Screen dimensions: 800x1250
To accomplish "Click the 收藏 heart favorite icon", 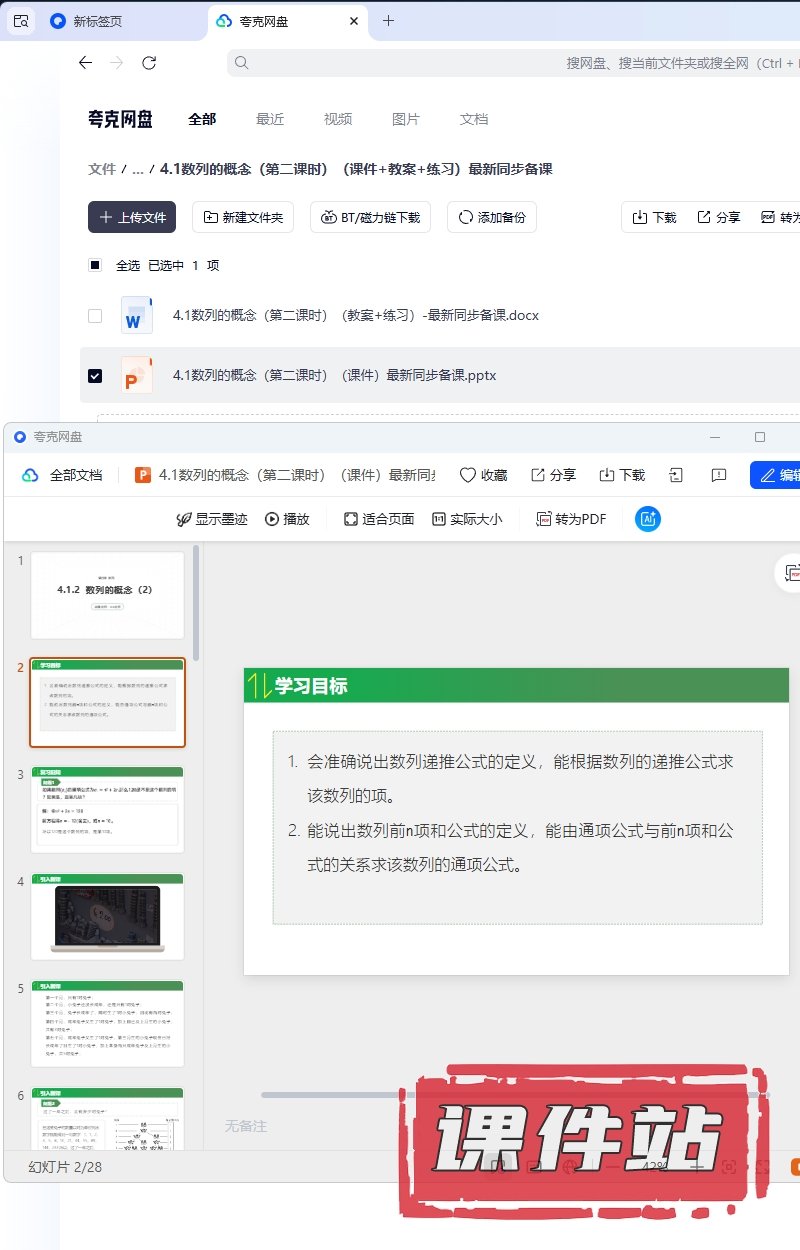I will pos(467,475).
